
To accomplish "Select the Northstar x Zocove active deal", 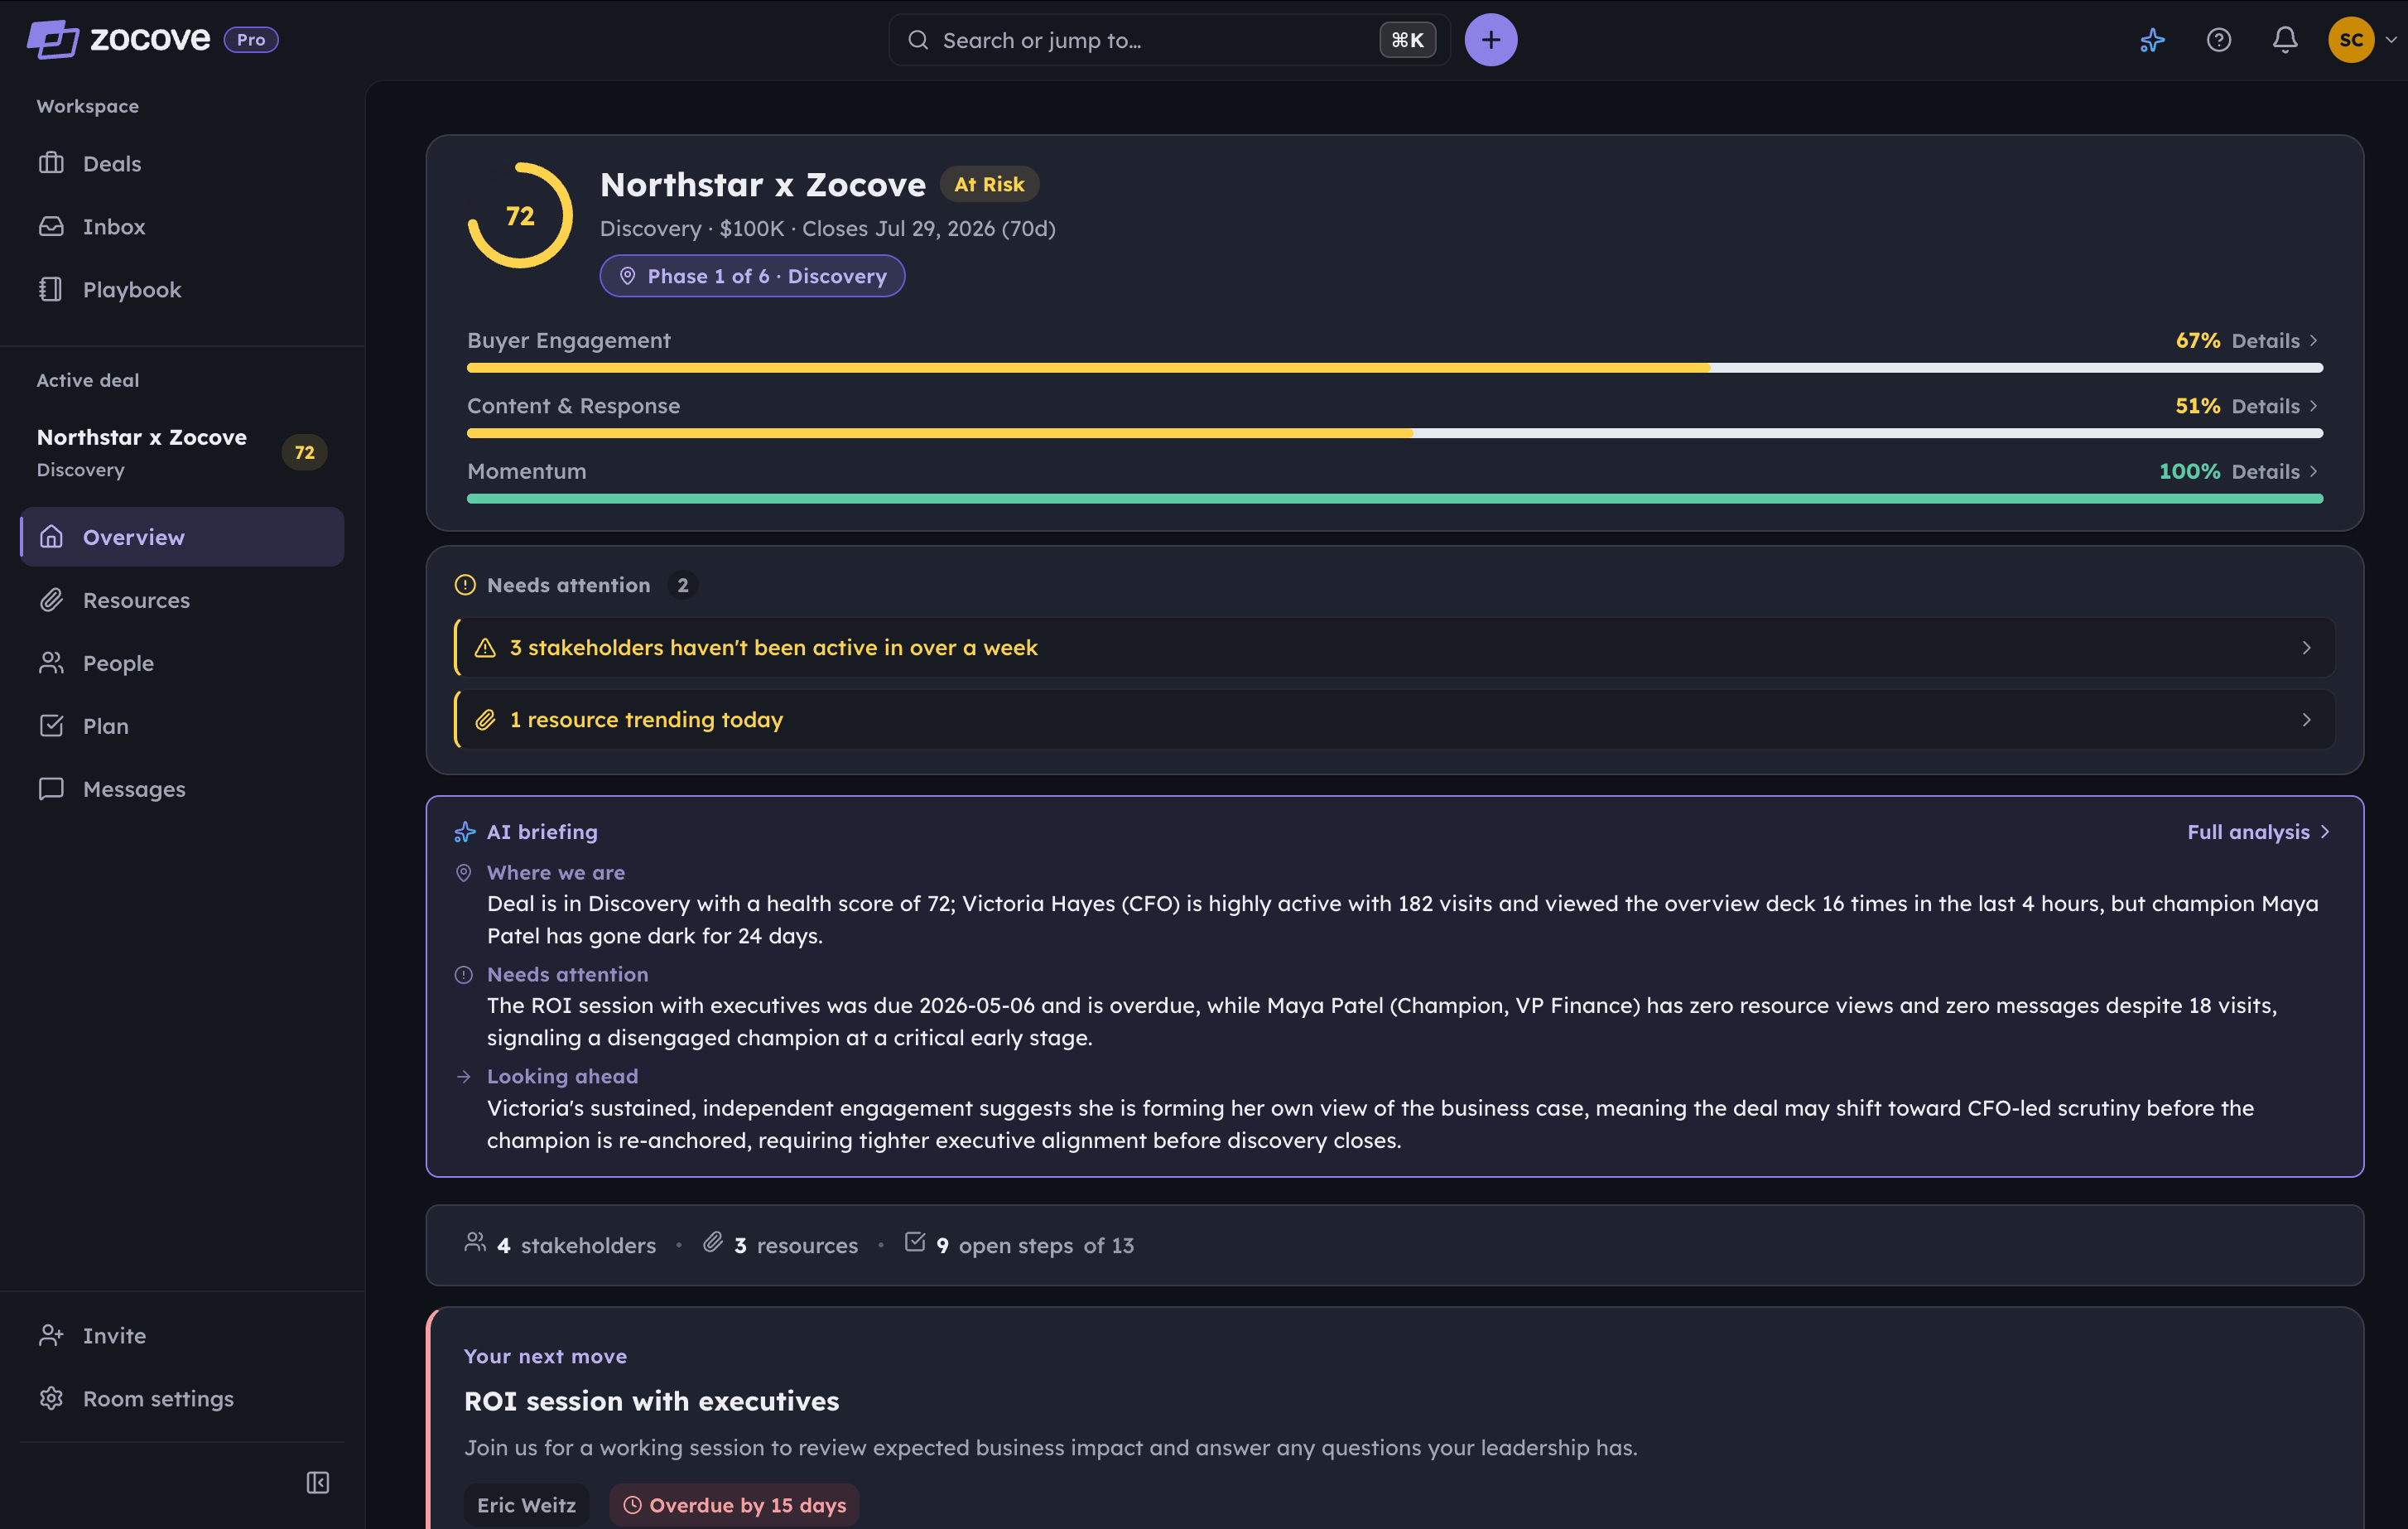I will (x=182, y=452).
